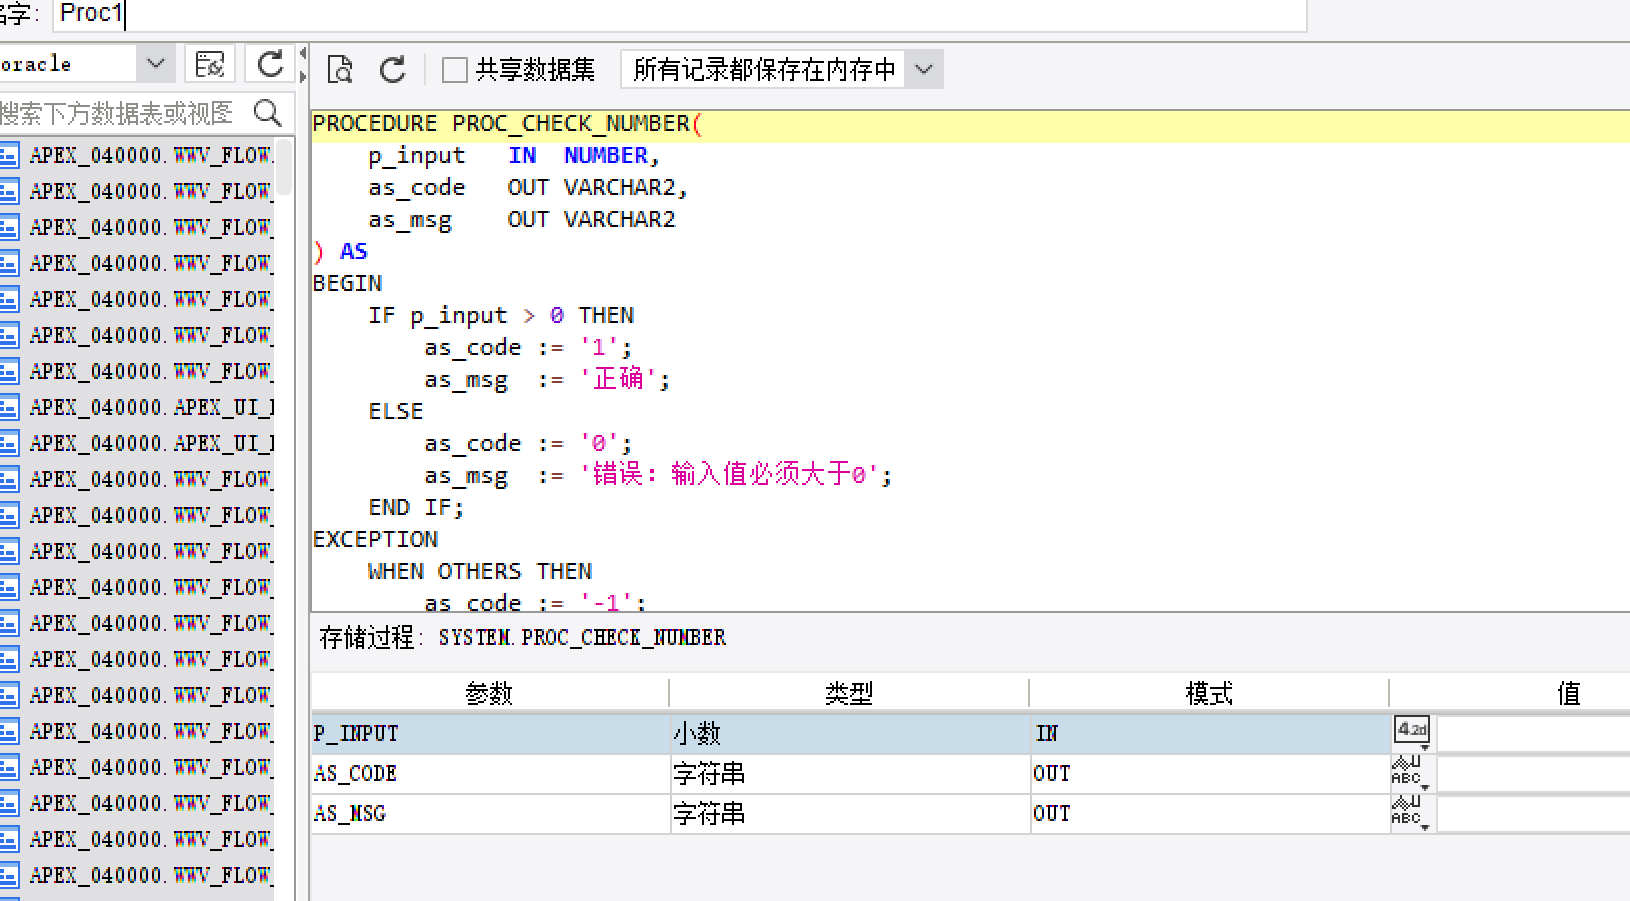
Task: Click the refresh icon beside preview icon
Action: tap(392, 69)
